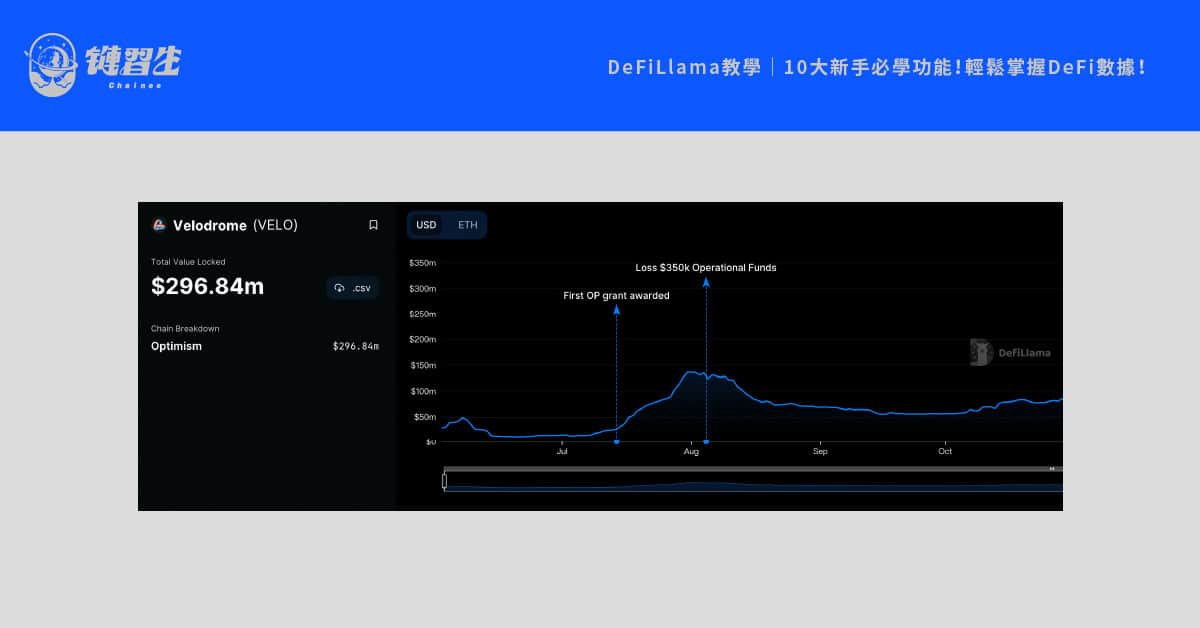The height and width of the screenshot is (628, 1200).
Task: Click the 'Loss $350k Operational Funds' annotation text
Action: pos(706,268)
